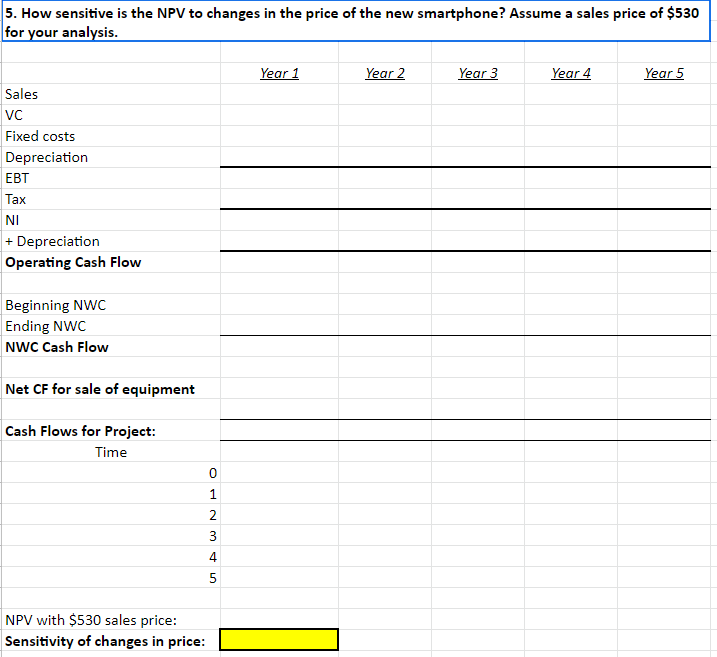Screen dimensions: 717x657
Task: Select the 'EBT' row label
Action: tap(17, 178)
